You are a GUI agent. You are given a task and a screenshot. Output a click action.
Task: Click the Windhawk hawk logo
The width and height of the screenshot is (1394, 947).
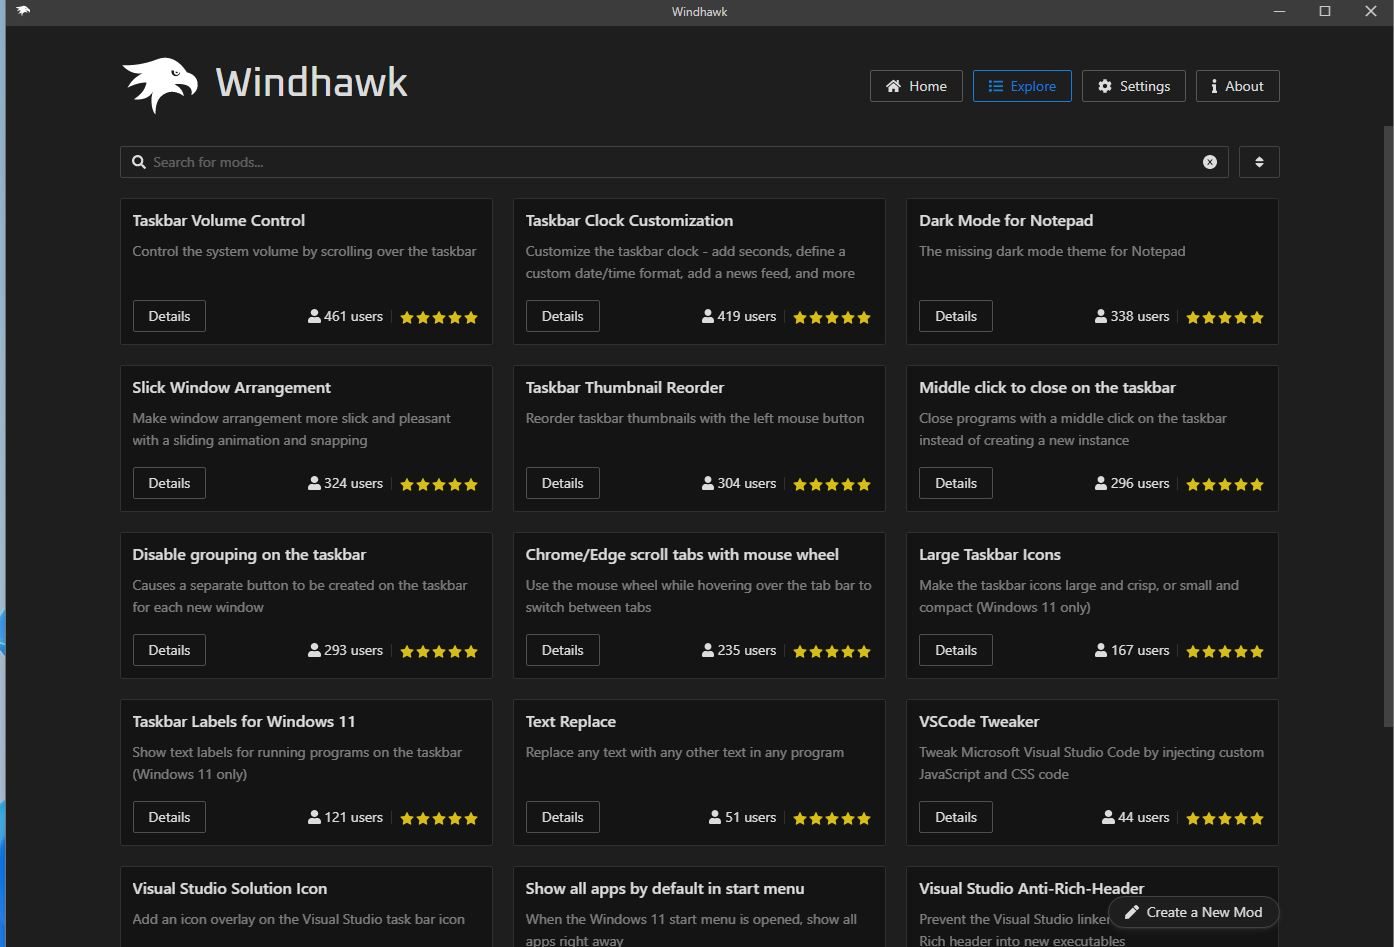pyautogui.click(x=160, y=85)
